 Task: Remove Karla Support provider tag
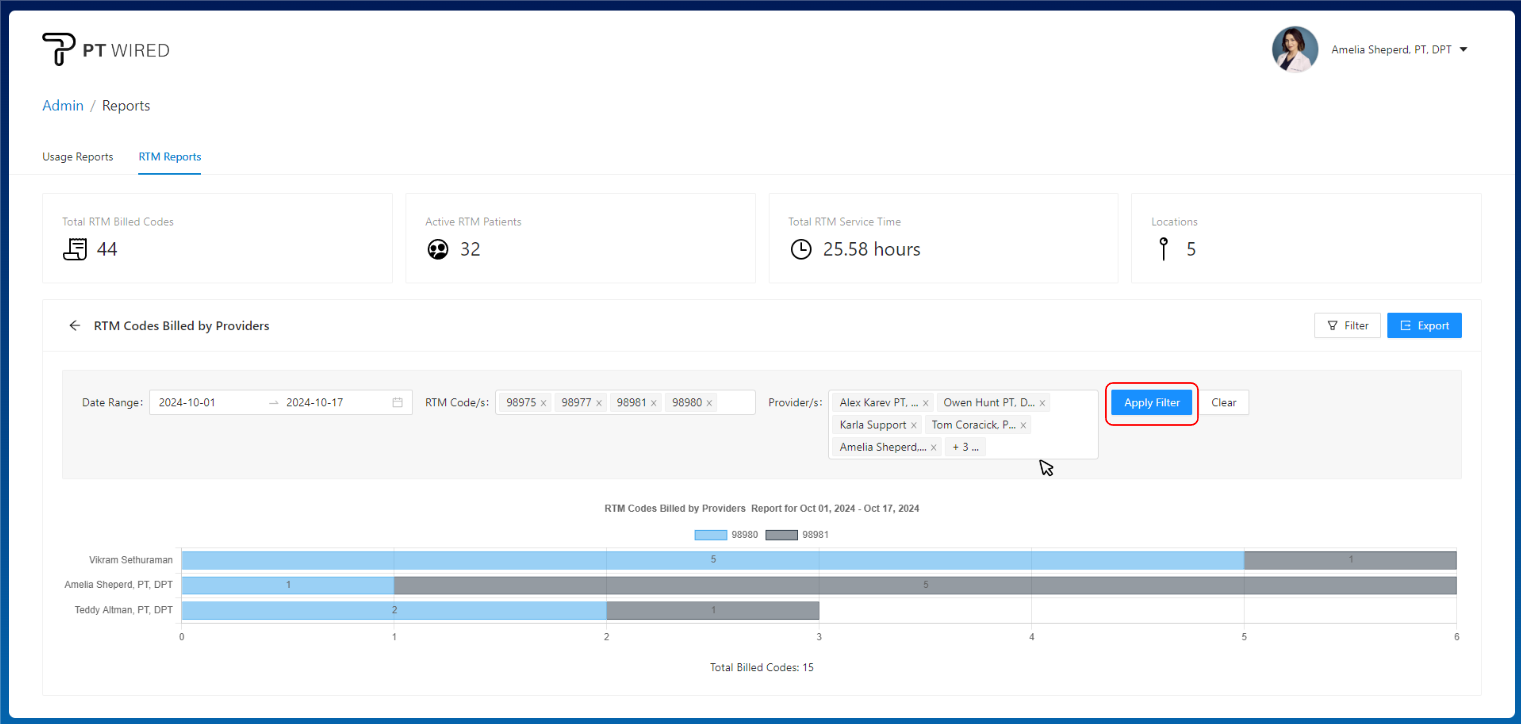[913, 425]
